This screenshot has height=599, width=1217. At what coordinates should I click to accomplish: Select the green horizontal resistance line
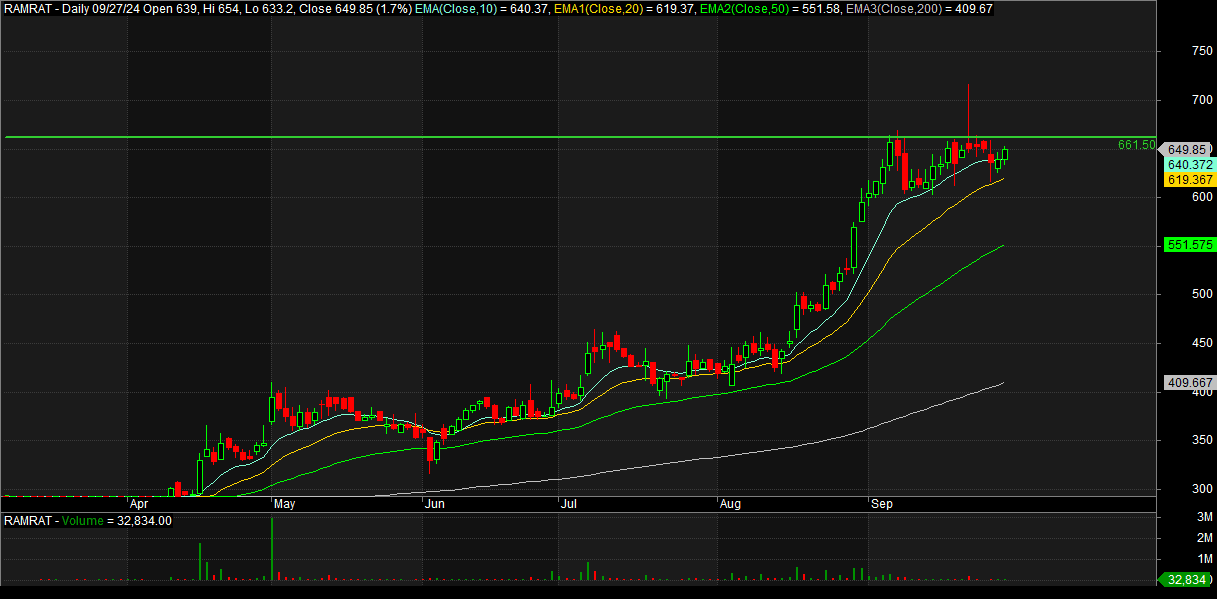click(580, 137)
